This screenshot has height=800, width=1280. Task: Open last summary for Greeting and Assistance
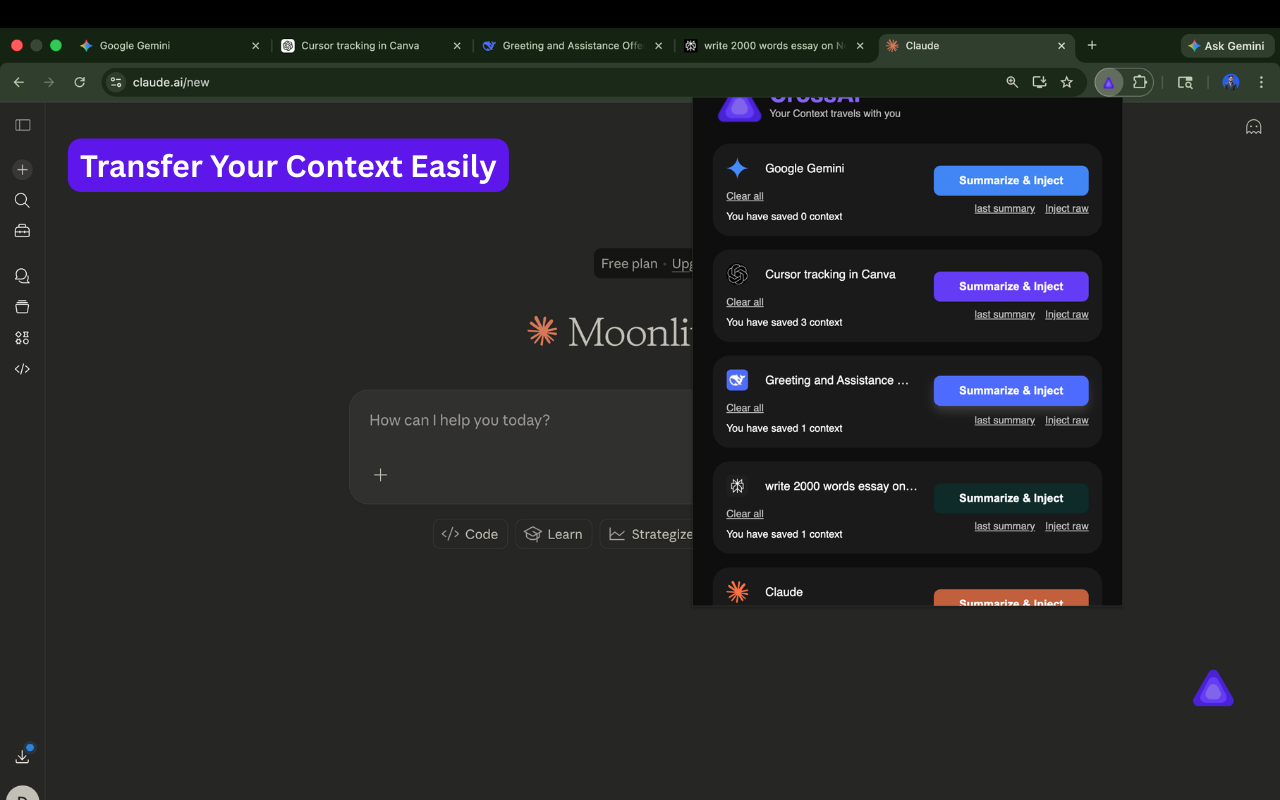[1005, 421]
